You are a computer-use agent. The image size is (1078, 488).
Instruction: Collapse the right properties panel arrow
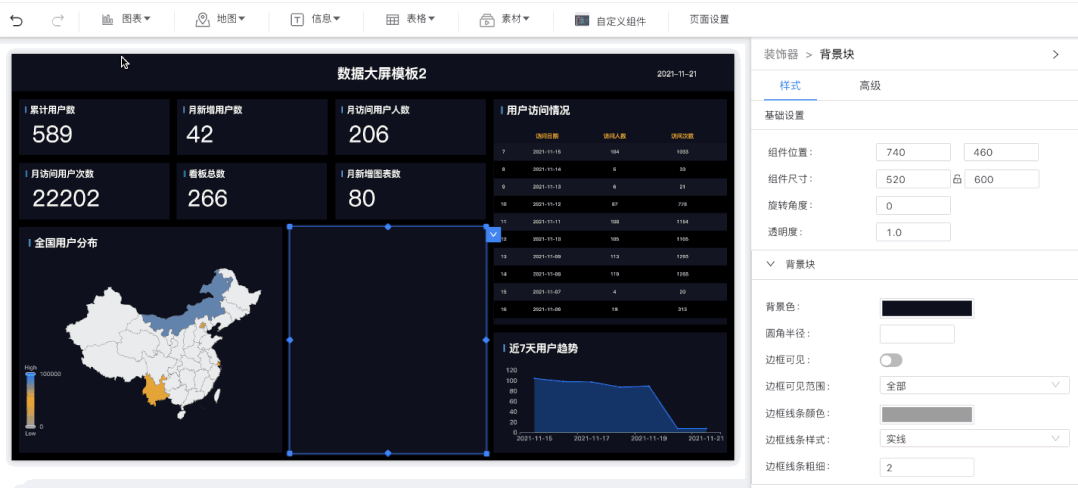1055,54
